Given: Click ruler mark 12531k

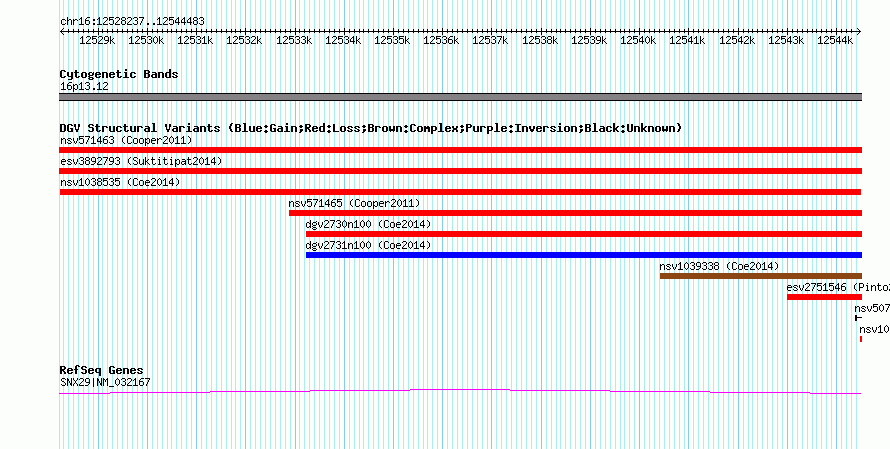Looking at the screenshot, I should (196, 41).
